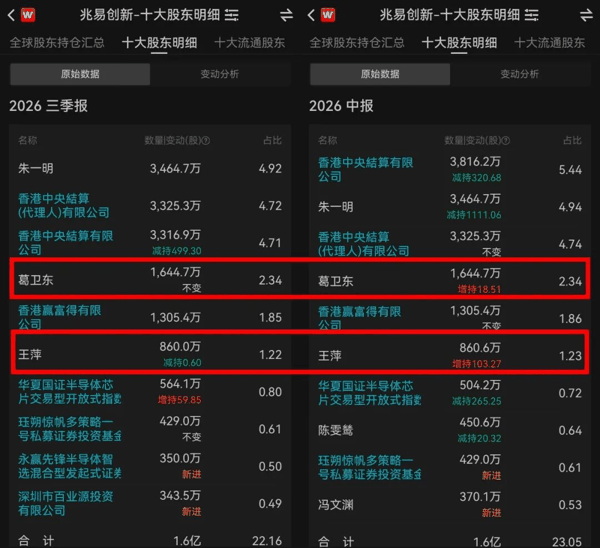Viewport: 600px width, 548px height.
Task: Select 变动分析 segment in right panel
Action: pos(520,74)
